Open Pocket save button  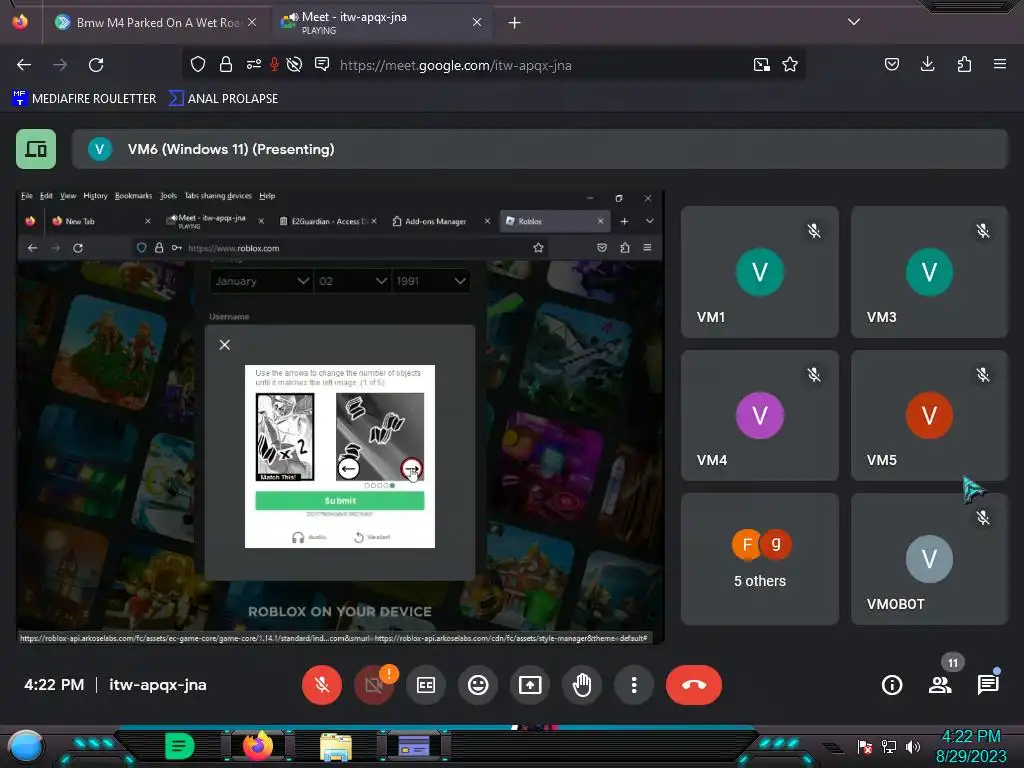pos(891,64)
